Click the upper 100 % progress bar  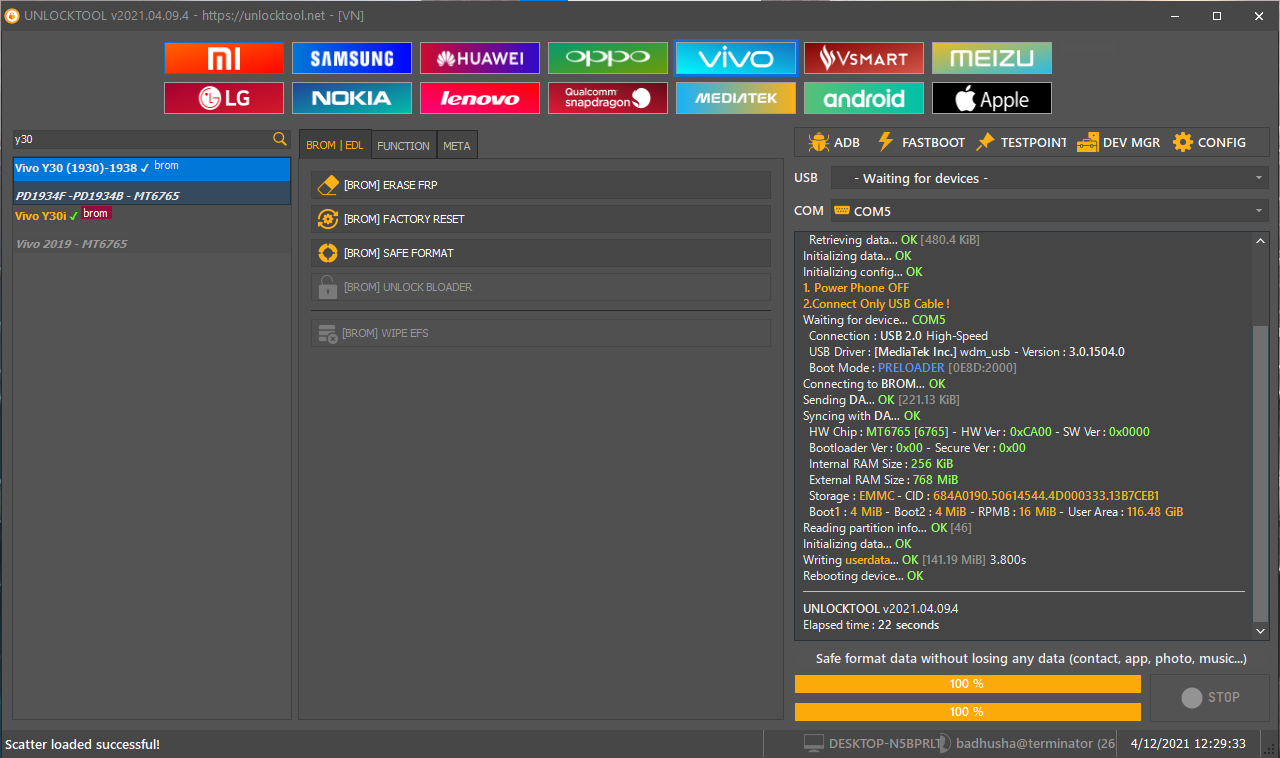pos(967,684)
